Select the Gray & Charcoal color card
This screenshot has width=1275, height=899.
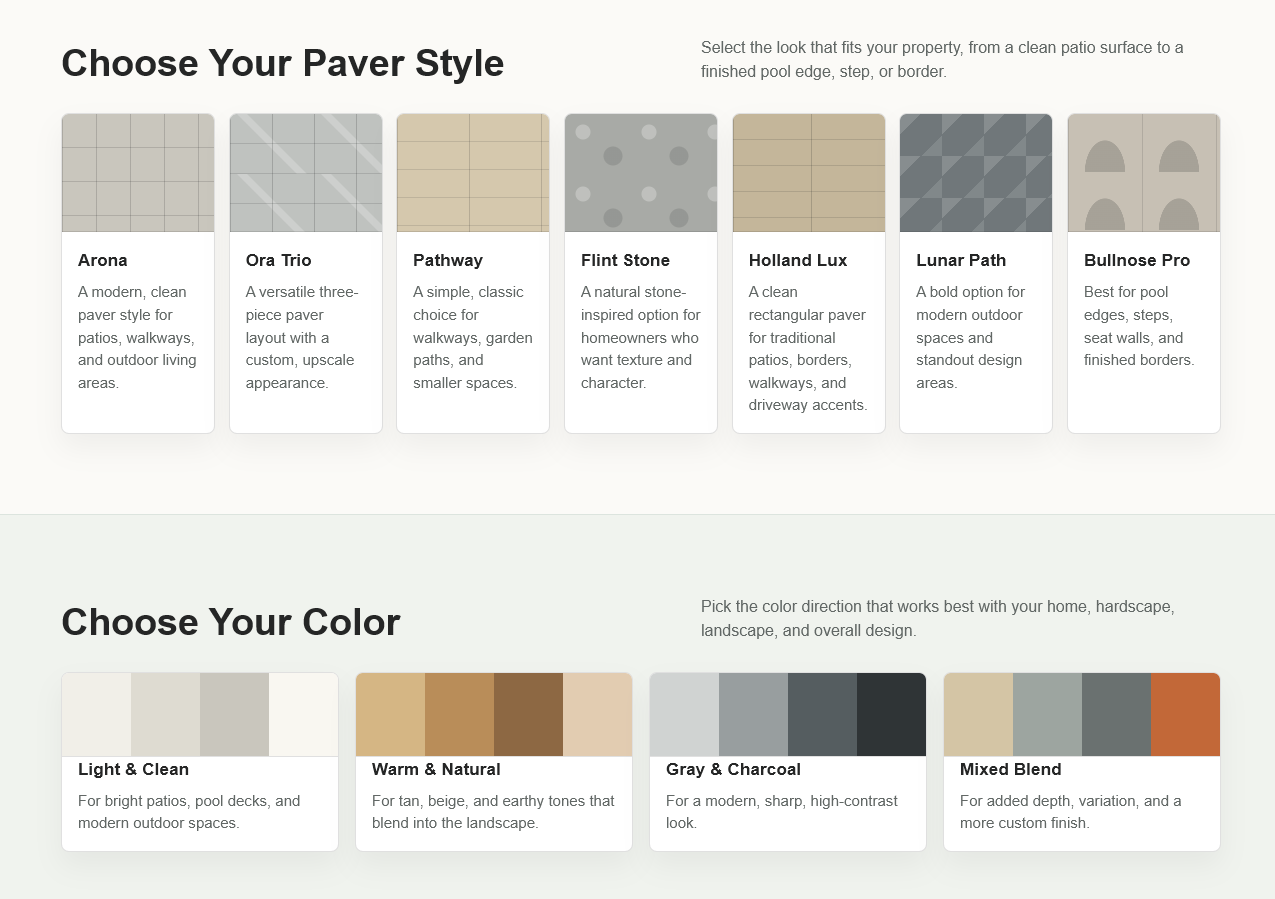pos(788,762)
